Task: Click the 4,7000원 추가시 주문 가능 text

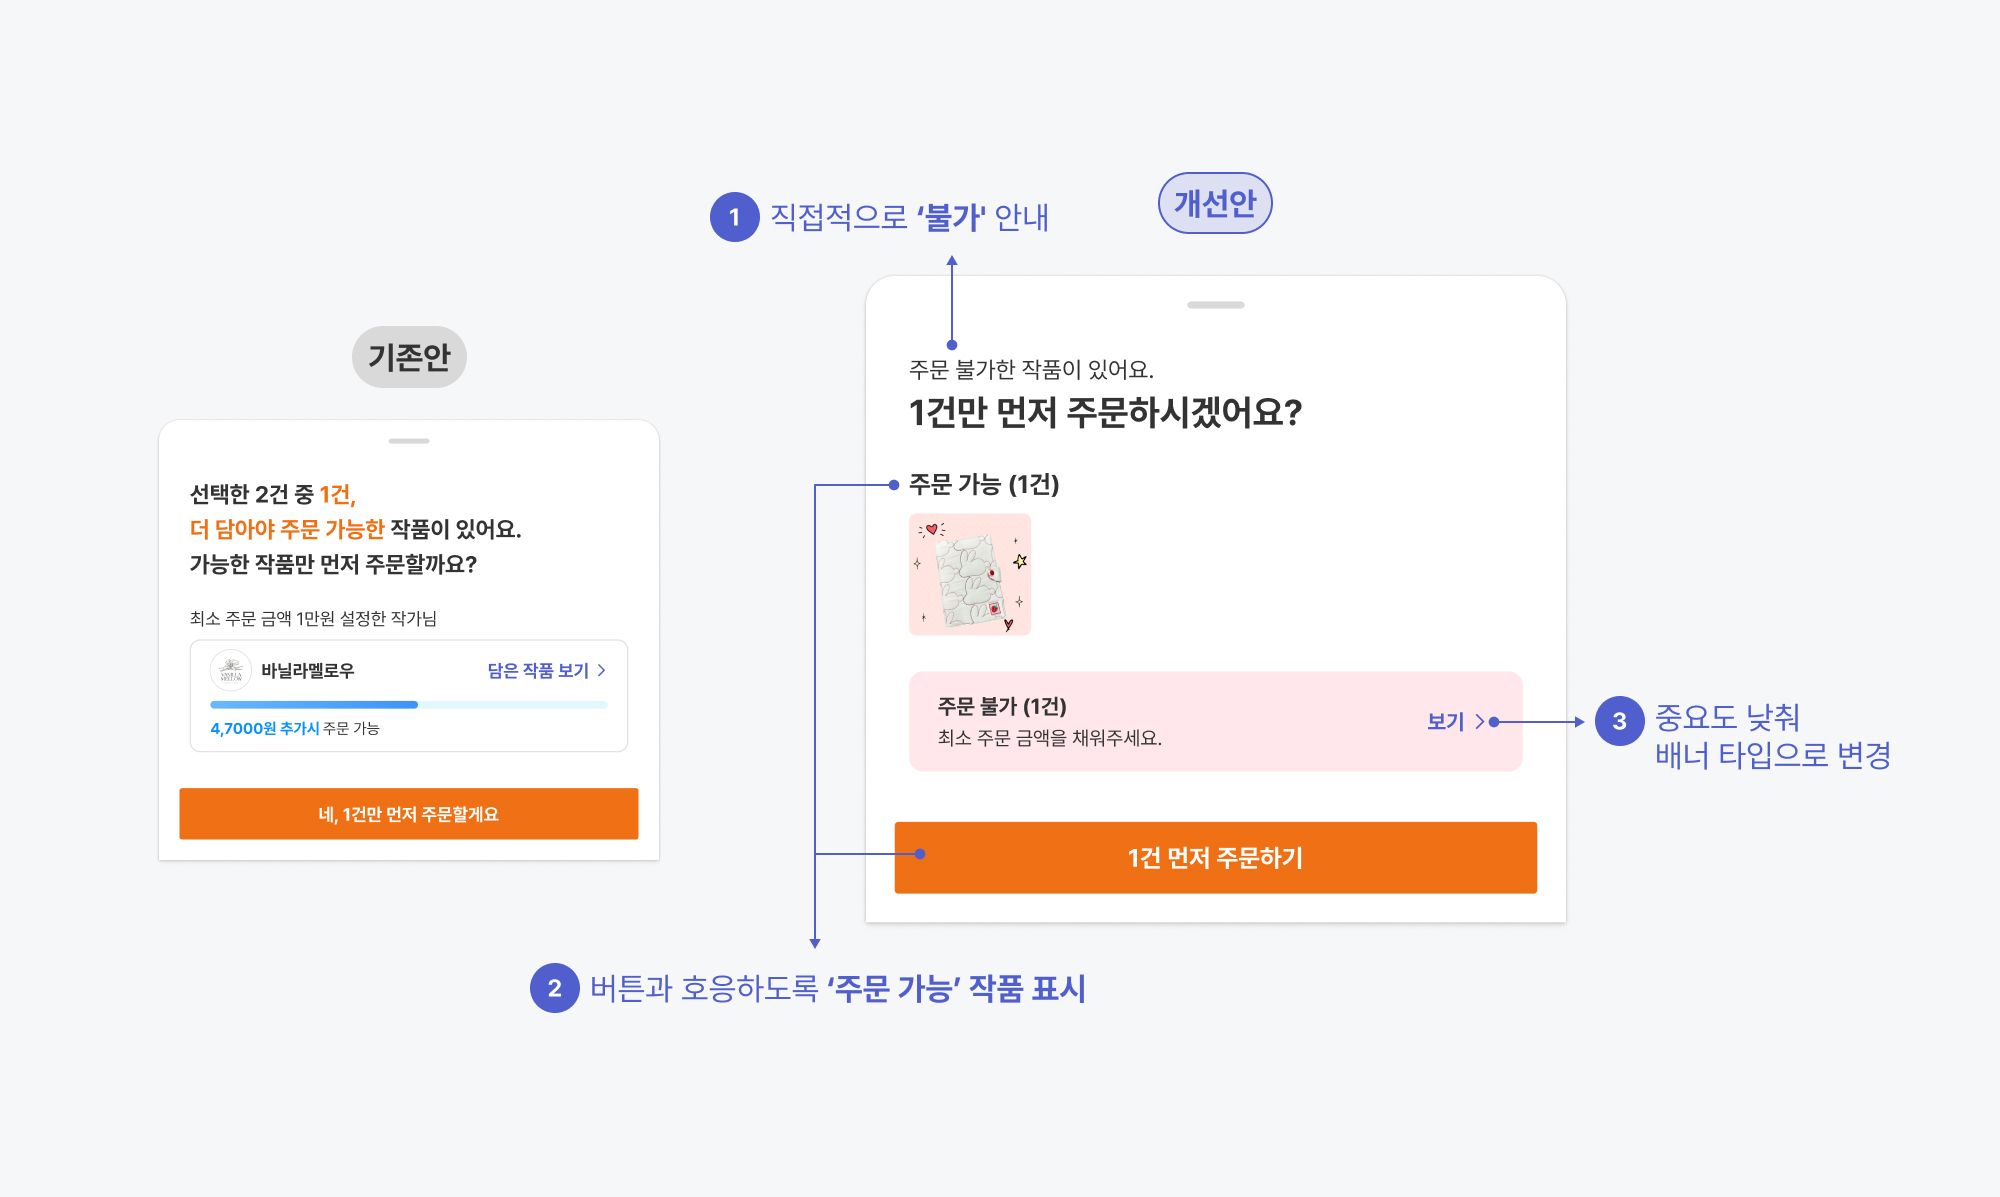Action: 295,728
